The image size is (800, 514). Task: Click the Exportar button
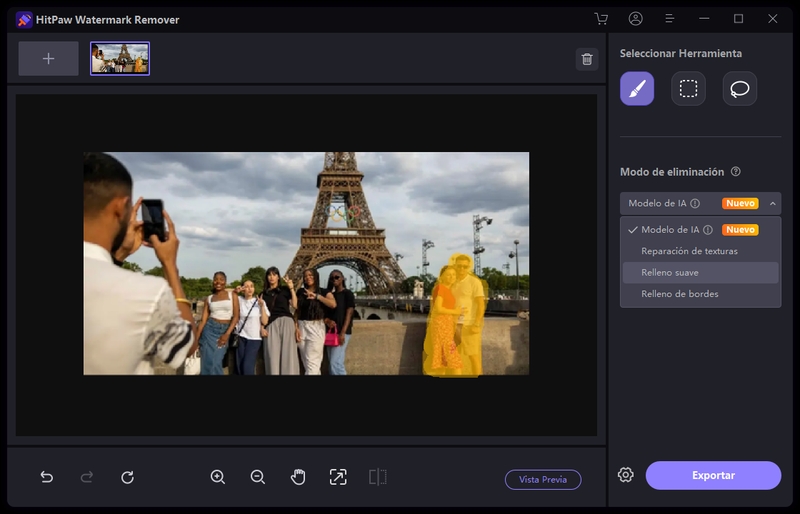(713, 475)
